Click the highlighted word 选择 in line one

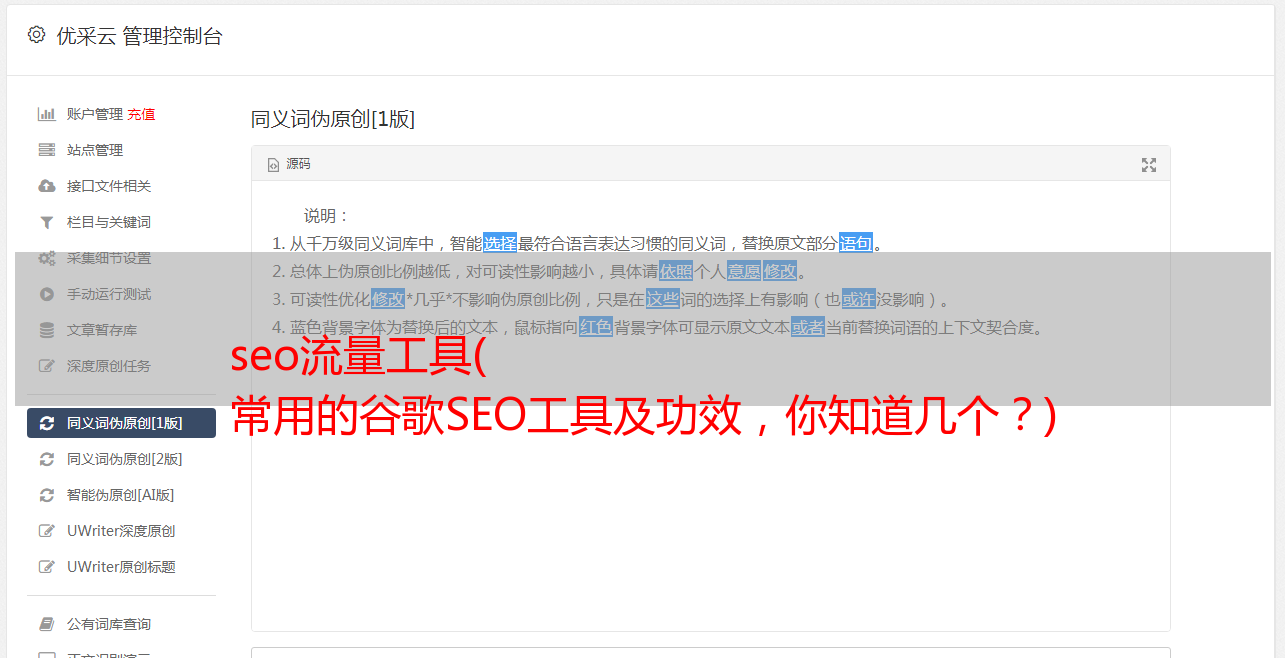pyautogui.click(x=500, y=243)
